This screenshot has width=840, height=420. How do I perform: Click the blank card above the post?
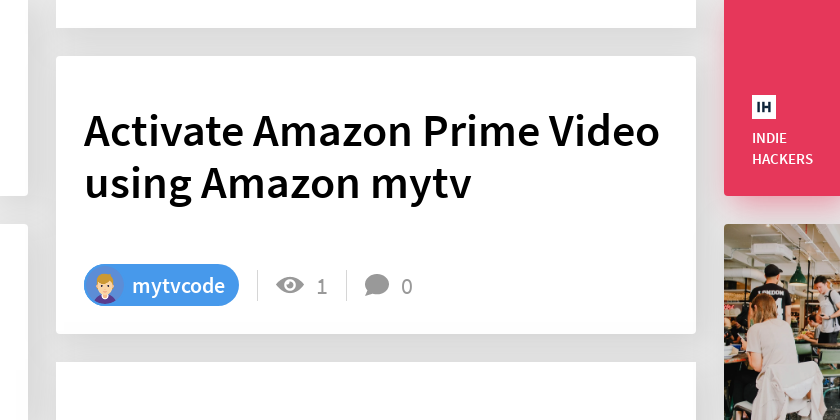coord(376,14)
